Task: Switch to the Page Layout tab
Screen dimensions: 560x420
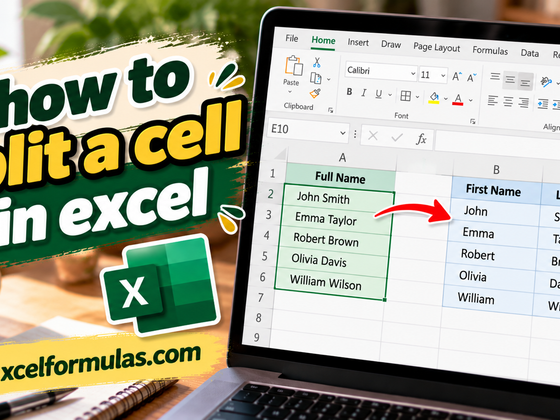Action: click(436, 47)
